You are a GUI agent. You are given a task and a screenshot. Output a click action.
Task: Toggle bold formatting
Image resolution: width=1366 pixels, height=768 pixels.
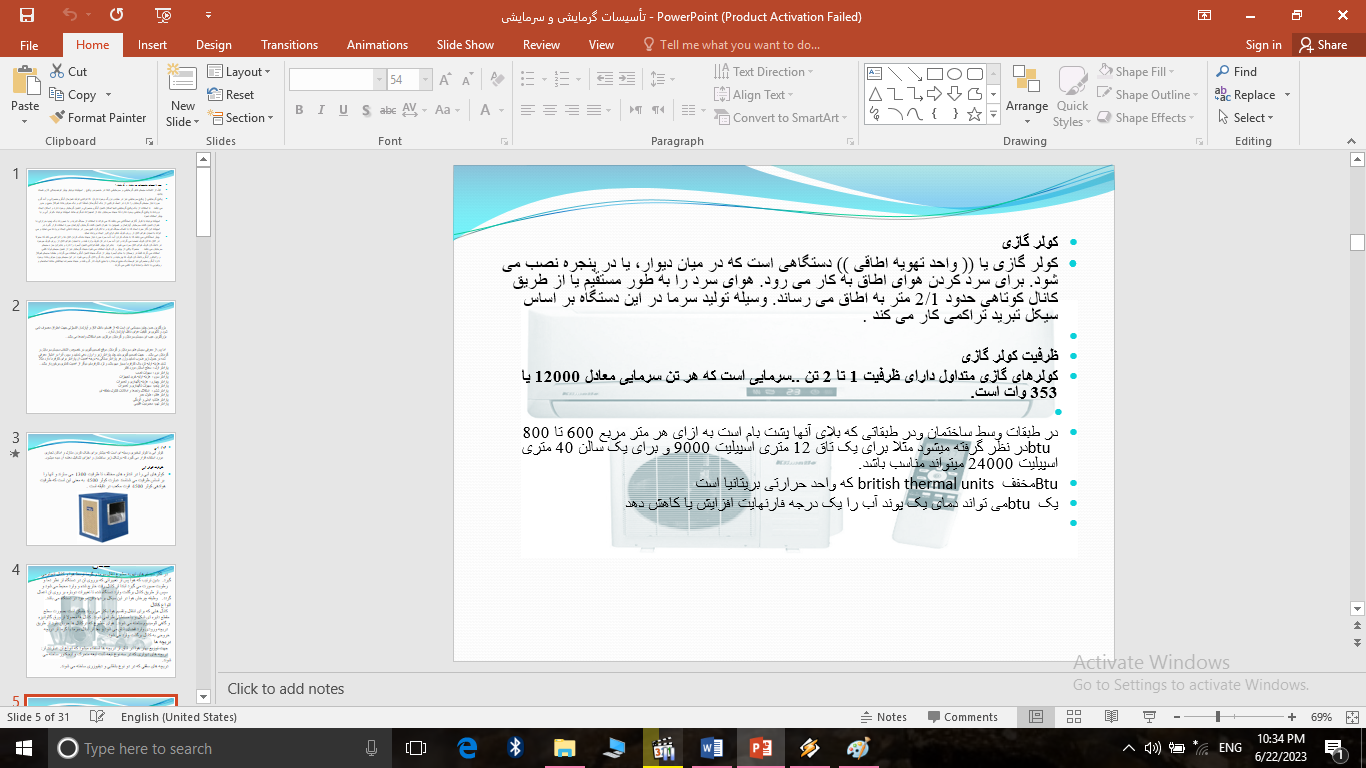point(299,110)
